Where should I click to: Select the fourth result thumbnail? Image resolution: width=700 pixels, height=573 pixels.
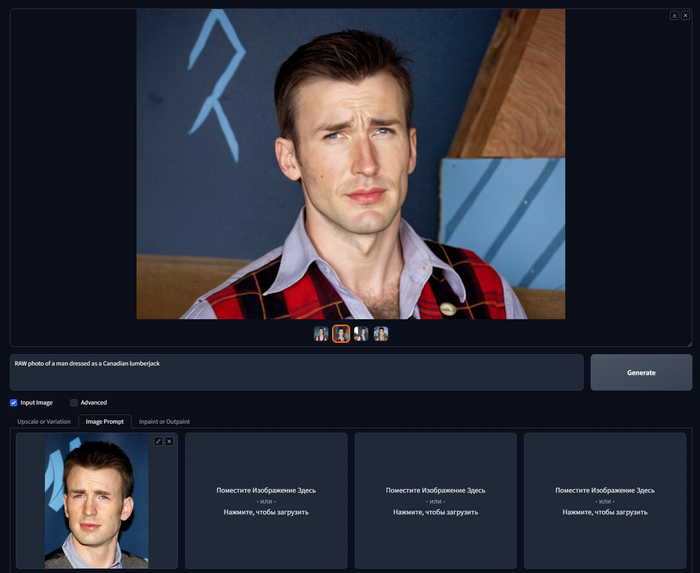tap(381, 333)
